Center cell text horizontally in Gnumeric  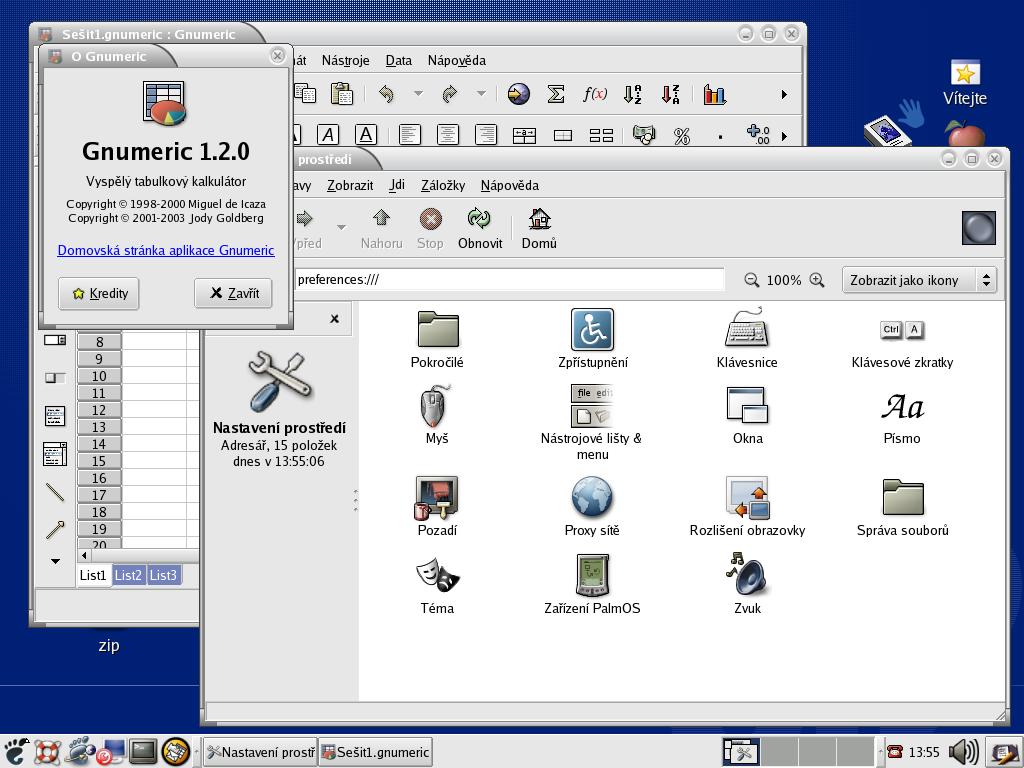(447, 135)
